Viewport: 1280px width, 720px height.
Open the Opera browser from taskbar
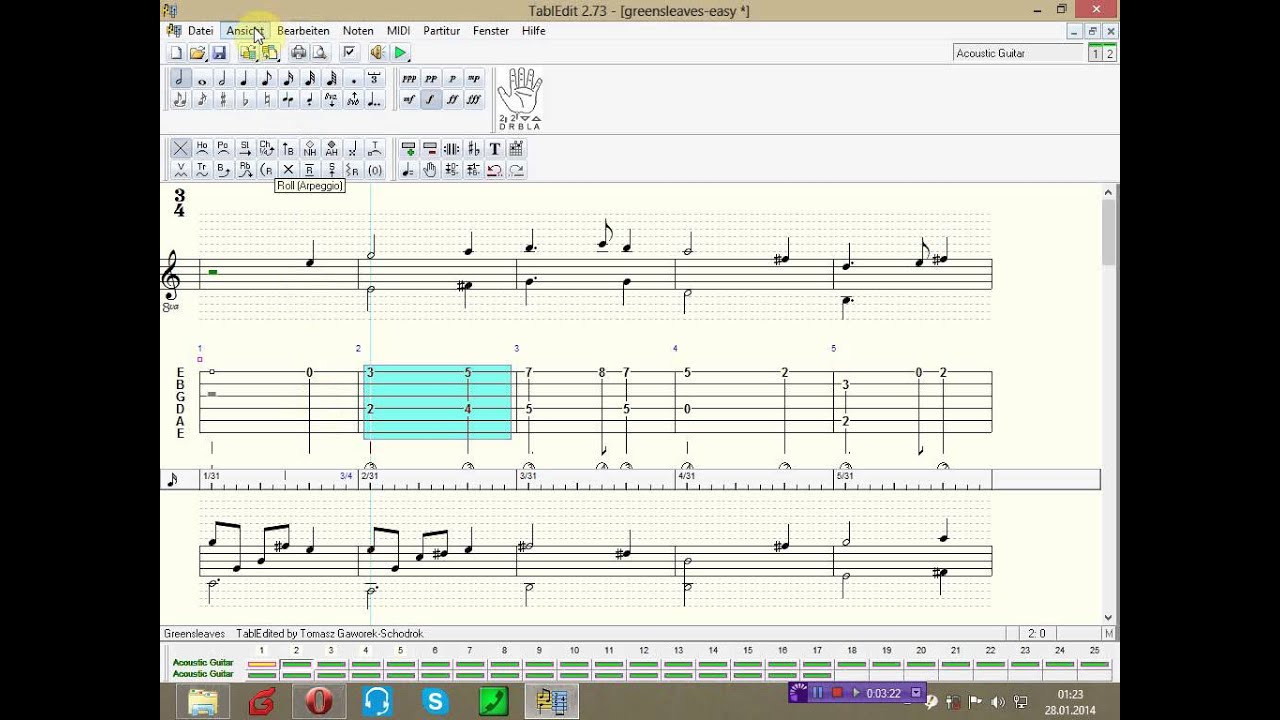(319, 702)
